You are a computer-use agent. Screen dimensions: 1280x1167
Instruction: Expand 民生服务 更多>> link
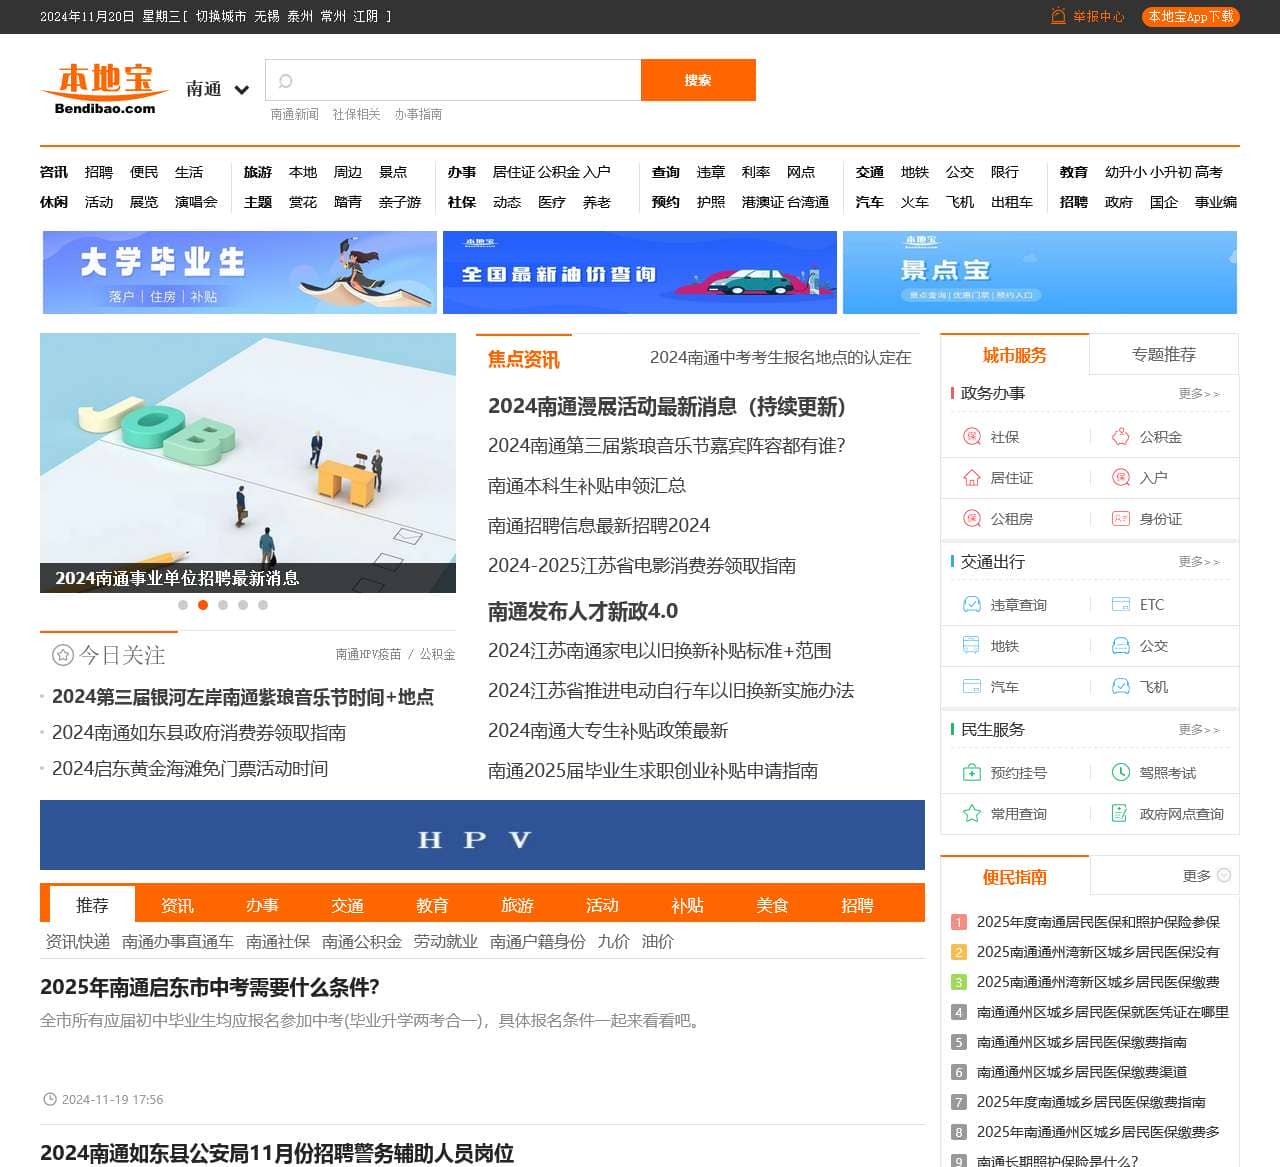click(x=1199, y=730)
